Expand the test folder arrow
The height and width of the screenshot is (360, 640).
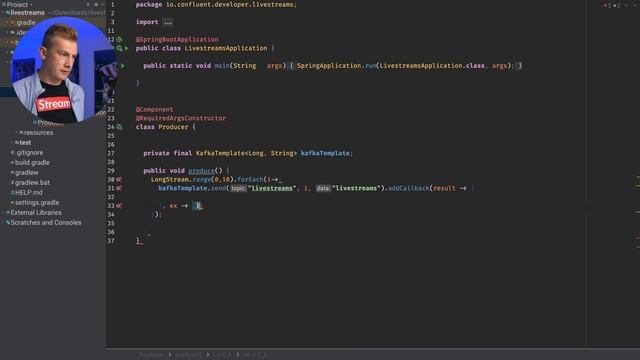(x=12, y=142)
